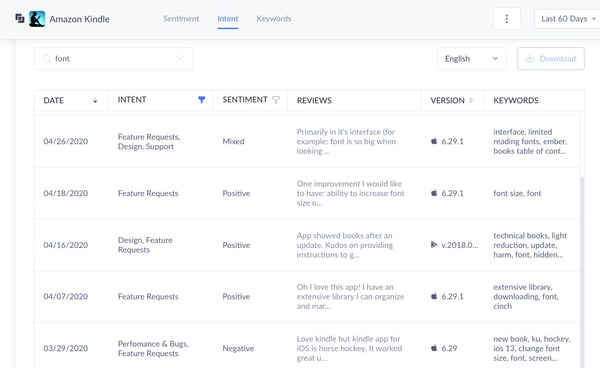Click the Negative sentiment cell
Viewport: 600px width, 368px height.
pyautogui.click(x=238, y=348)
